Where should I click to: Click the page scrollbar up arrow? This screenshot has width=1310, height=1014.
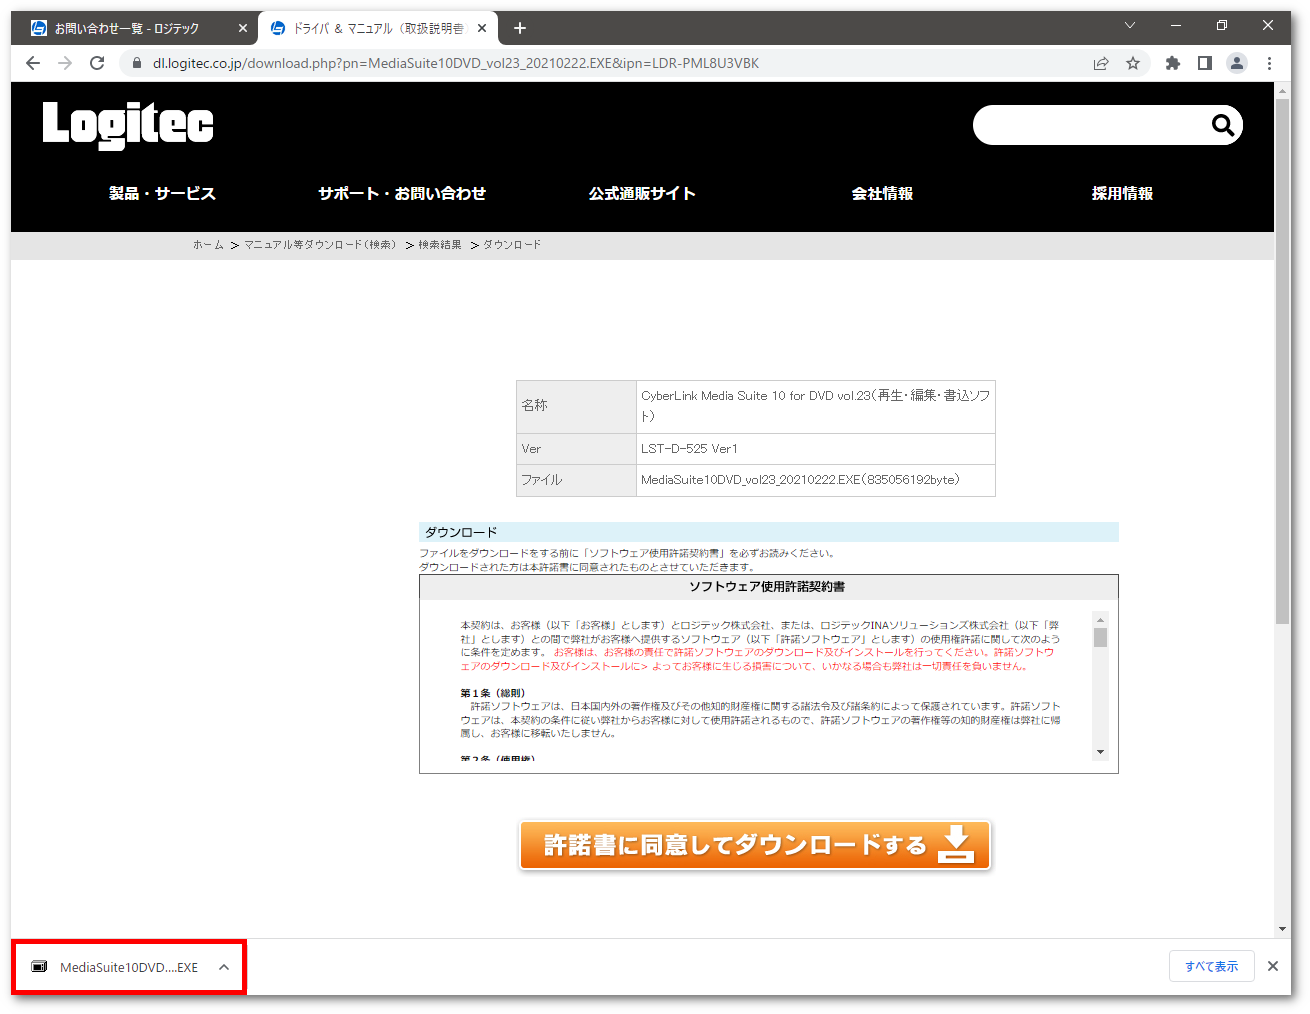coord(1282,90)
